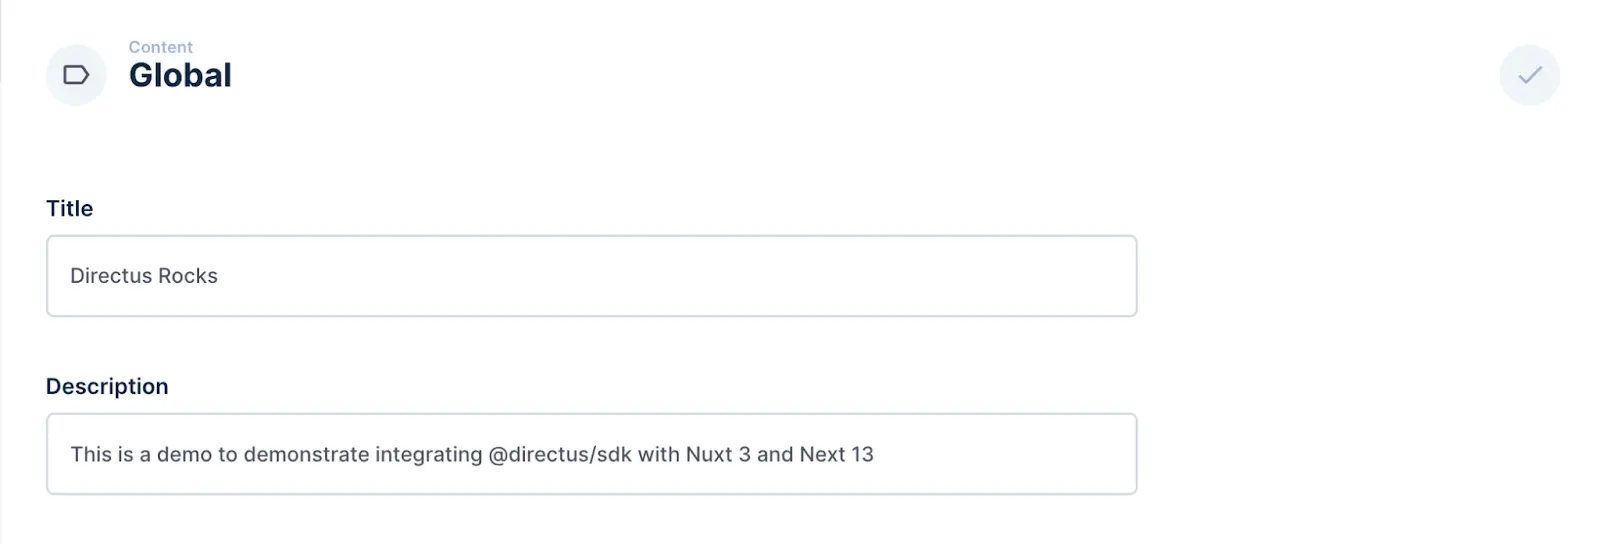Viewport: 1600px width, 544px height.
Task: Click the word "and" in Description field
Action: 775,454
